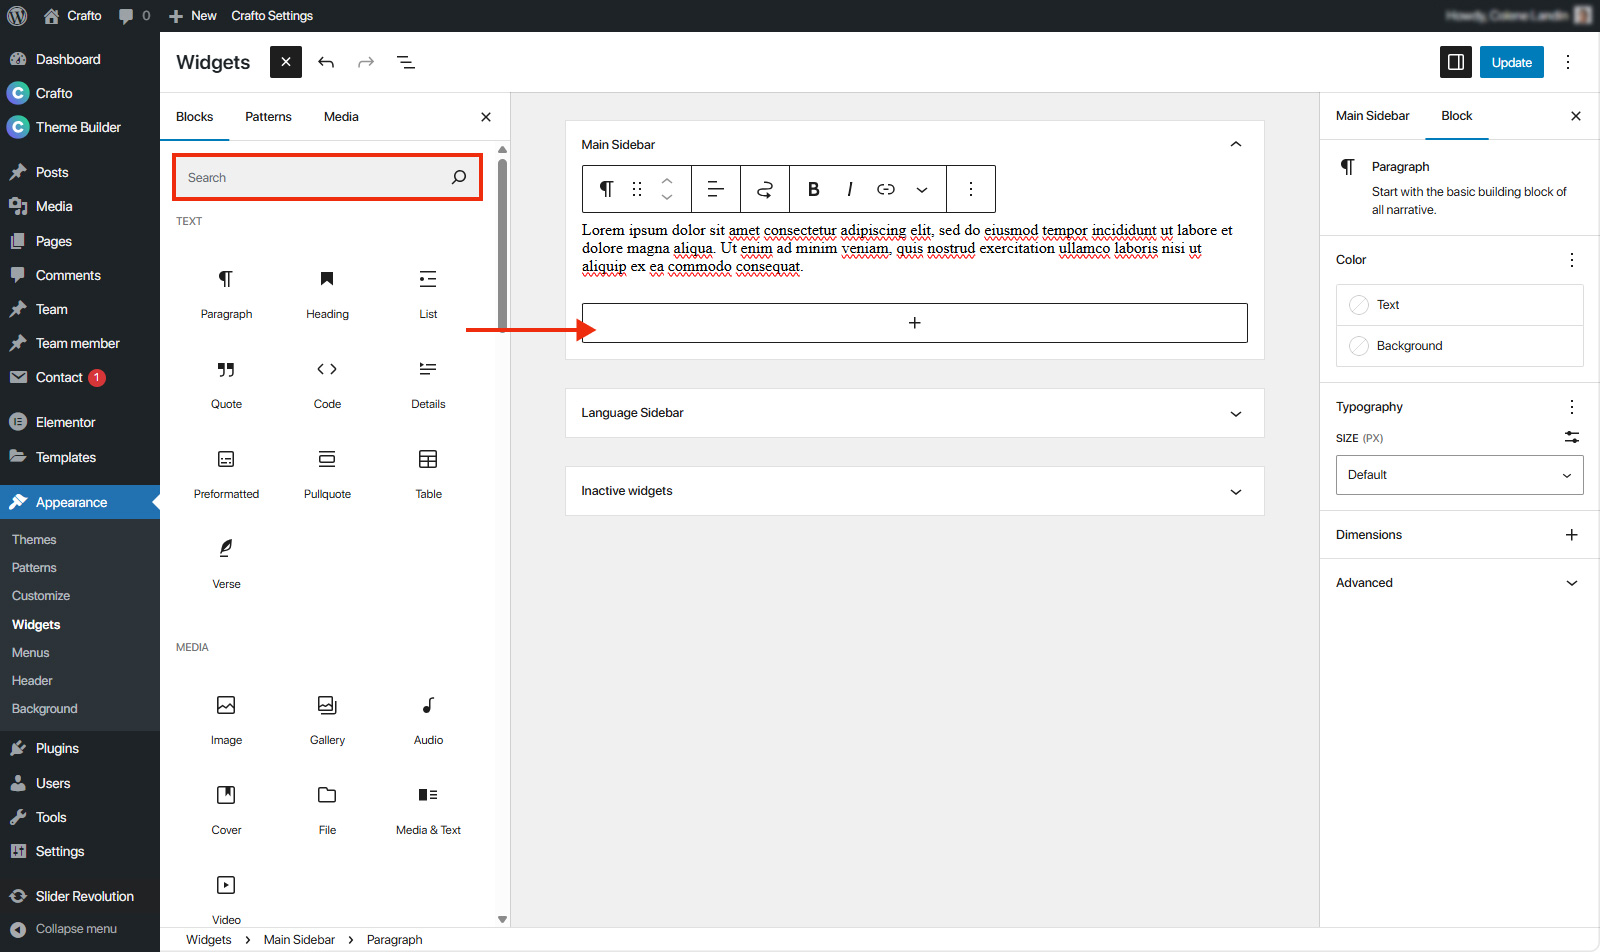The image size is (1600, 952).
Task: Toggle the settings sidebar panel button
Action: (1456, 62)
